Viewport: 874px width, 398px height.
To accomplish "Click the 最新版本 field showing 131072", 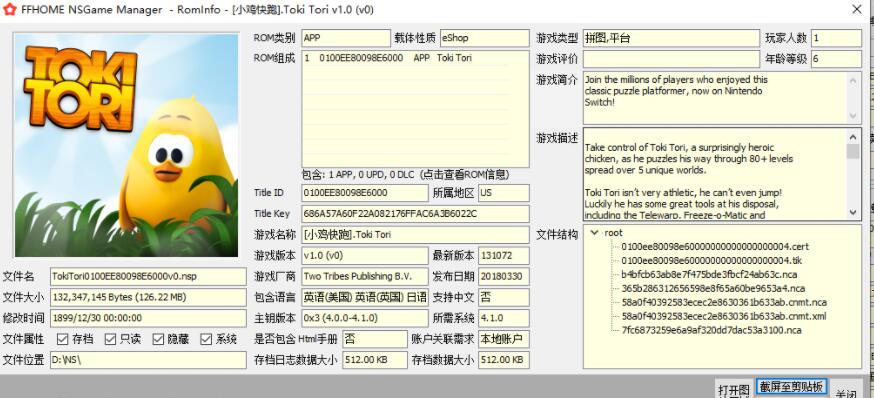I will 504,255.
